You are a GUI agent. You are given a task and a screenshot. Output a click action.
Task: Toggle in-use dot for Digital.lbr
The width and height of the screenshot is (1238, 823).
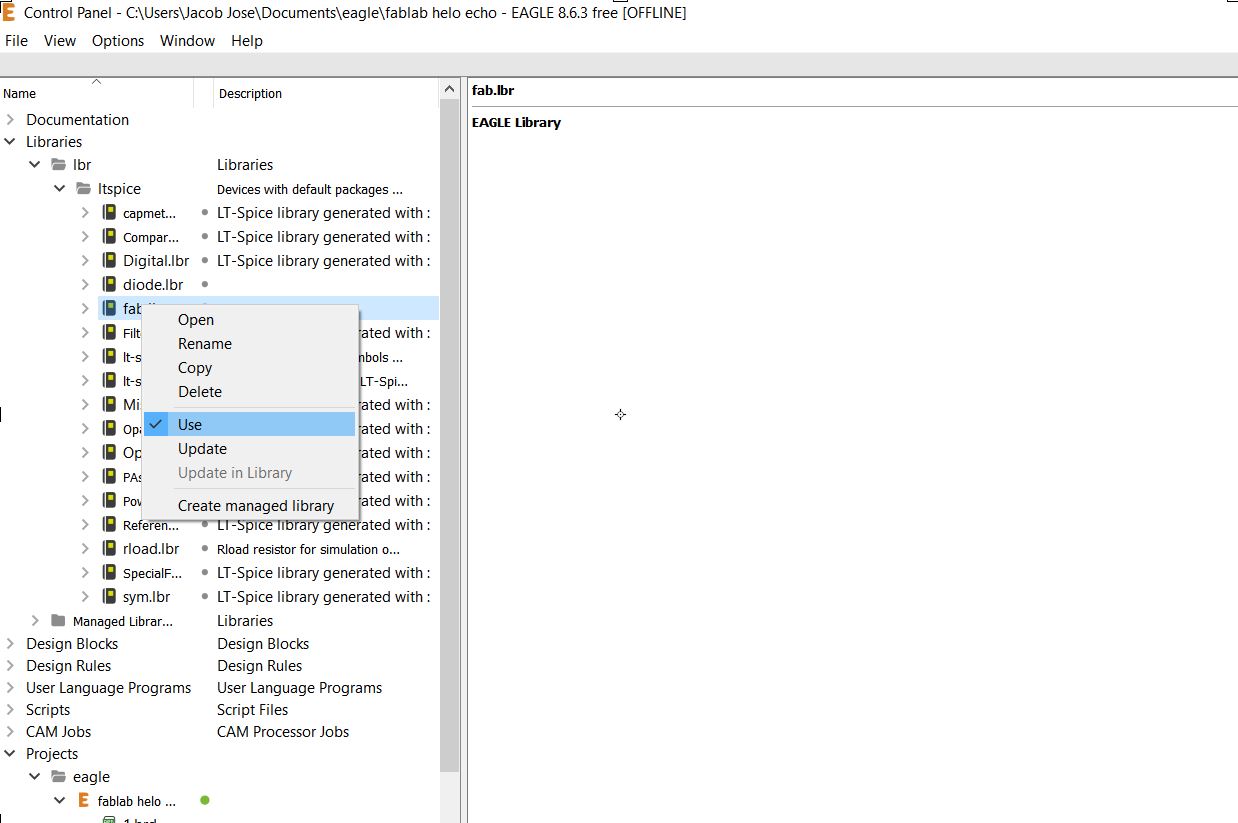click(205, 260)
